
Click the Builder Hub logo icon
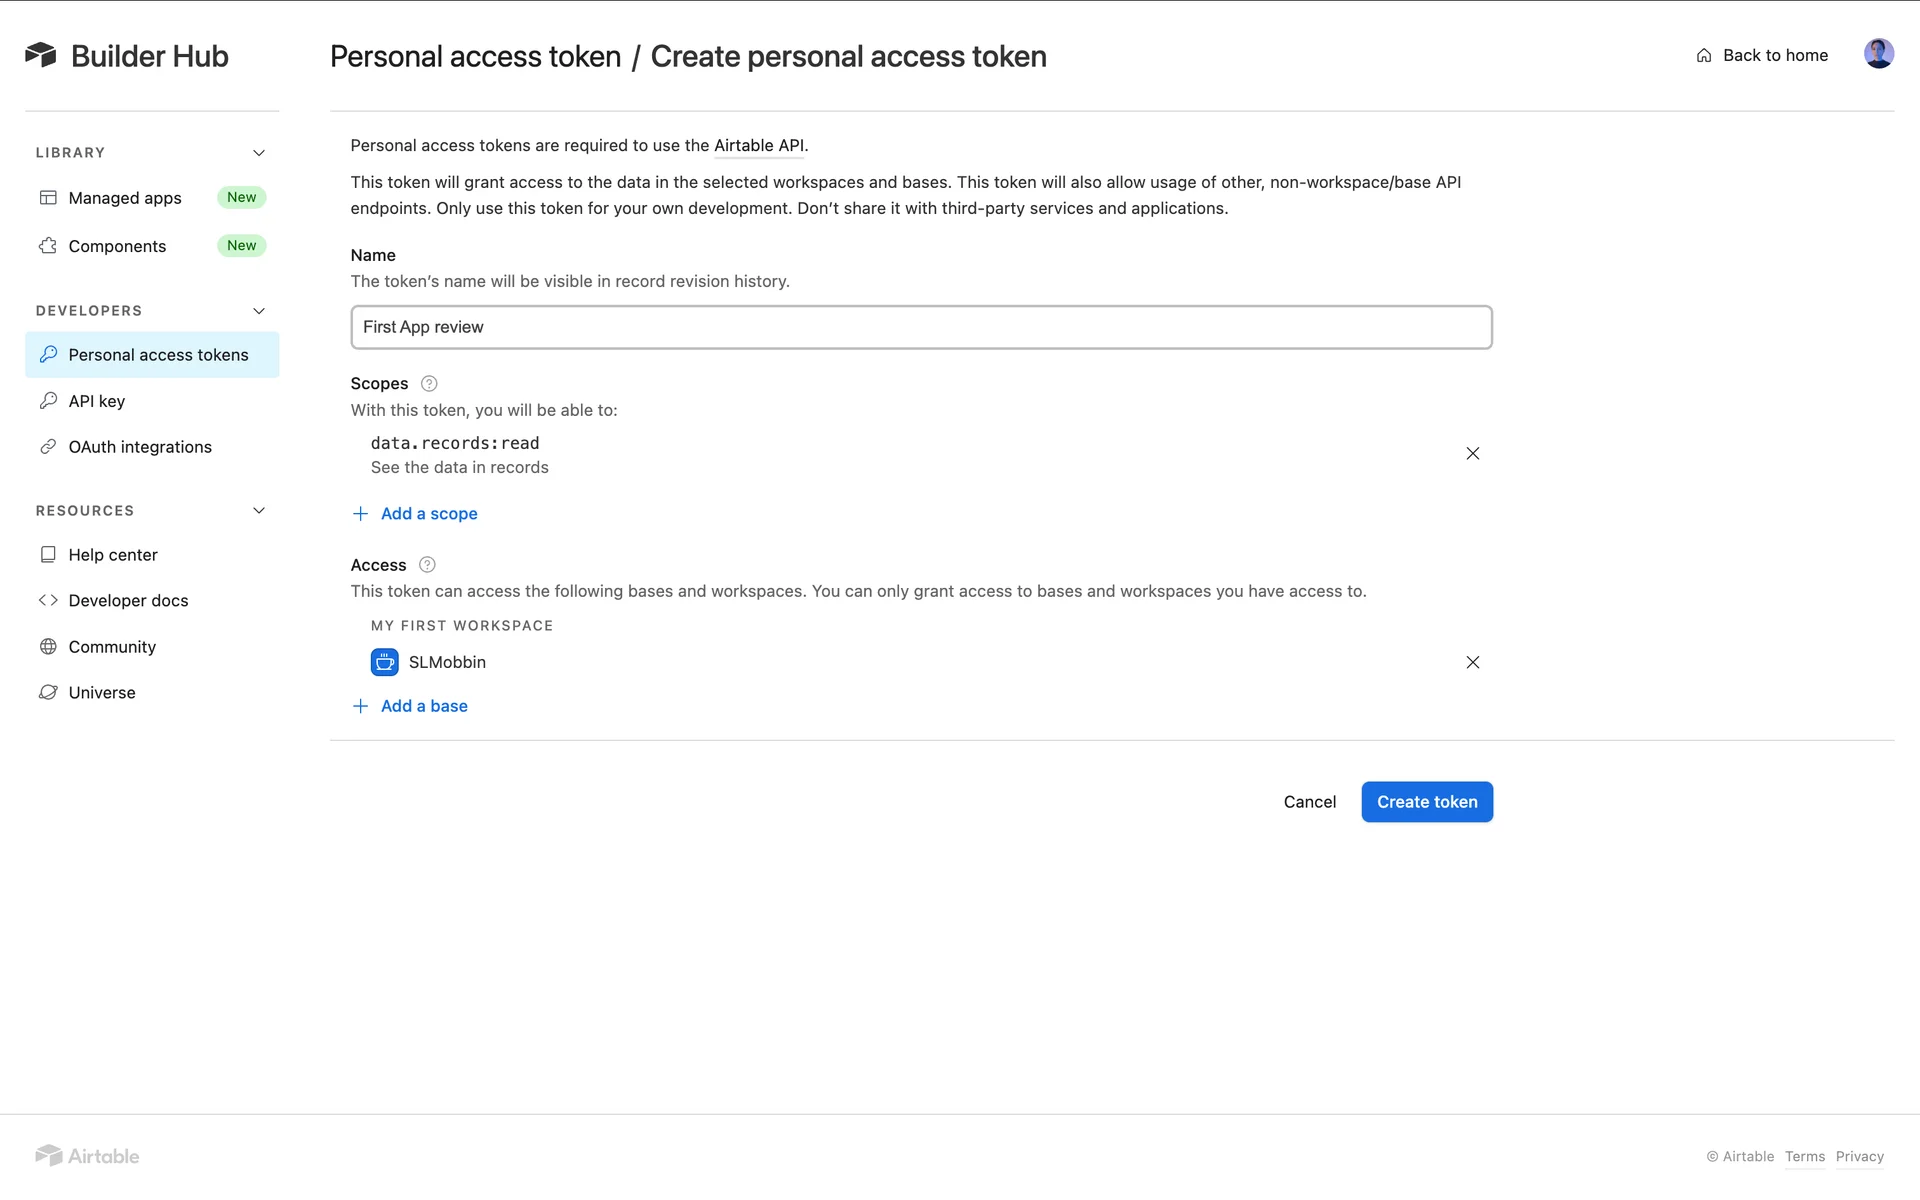coord(41,55)
